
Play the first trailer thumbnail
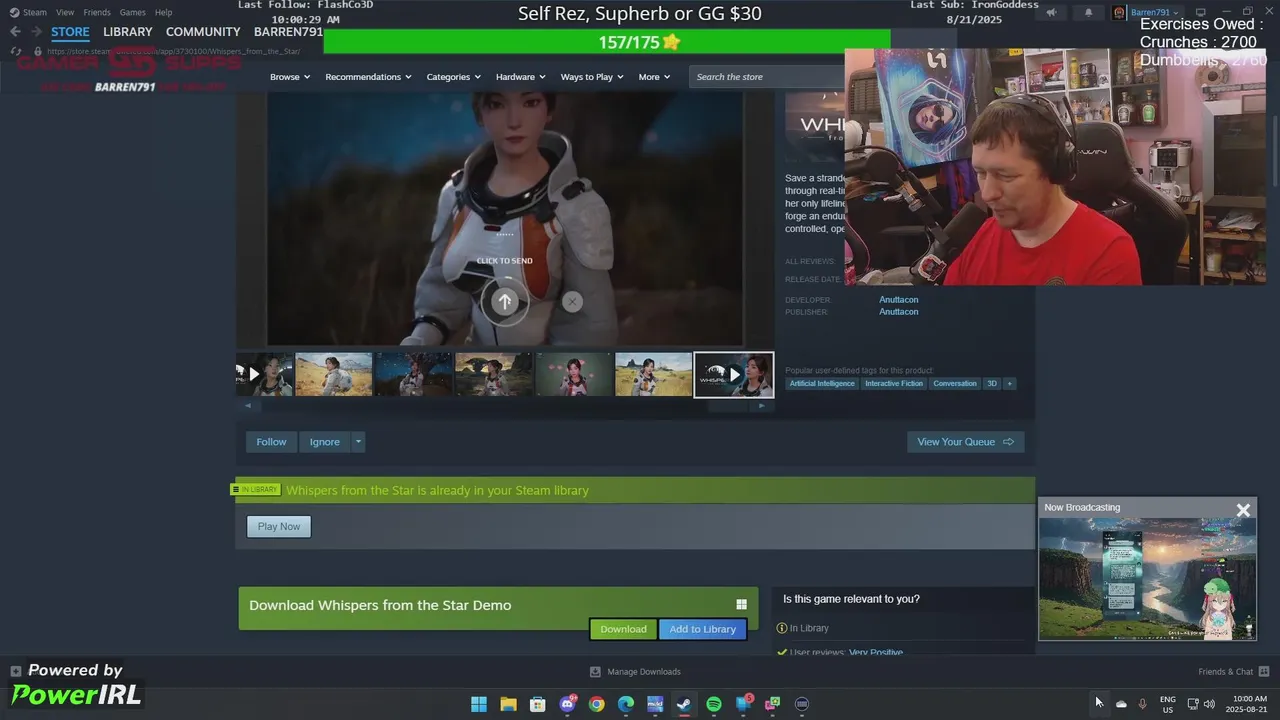(264, 374)
